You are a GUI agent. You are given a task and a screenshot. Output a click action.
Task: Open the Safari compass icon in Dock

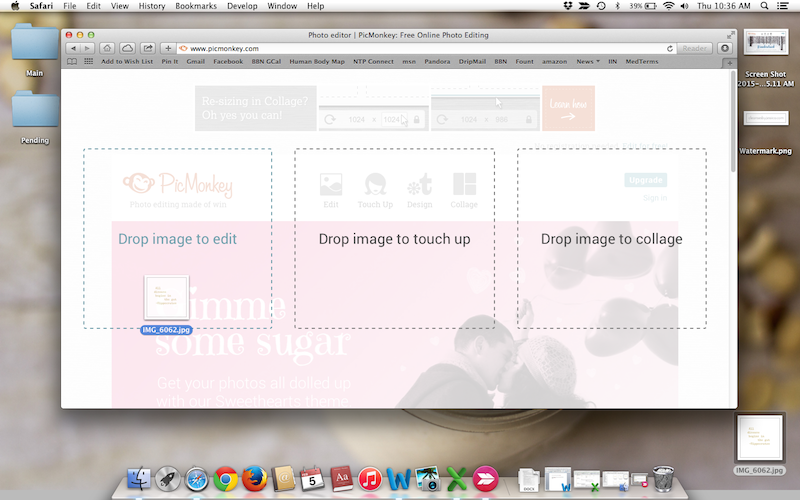(x=196, y=479)
